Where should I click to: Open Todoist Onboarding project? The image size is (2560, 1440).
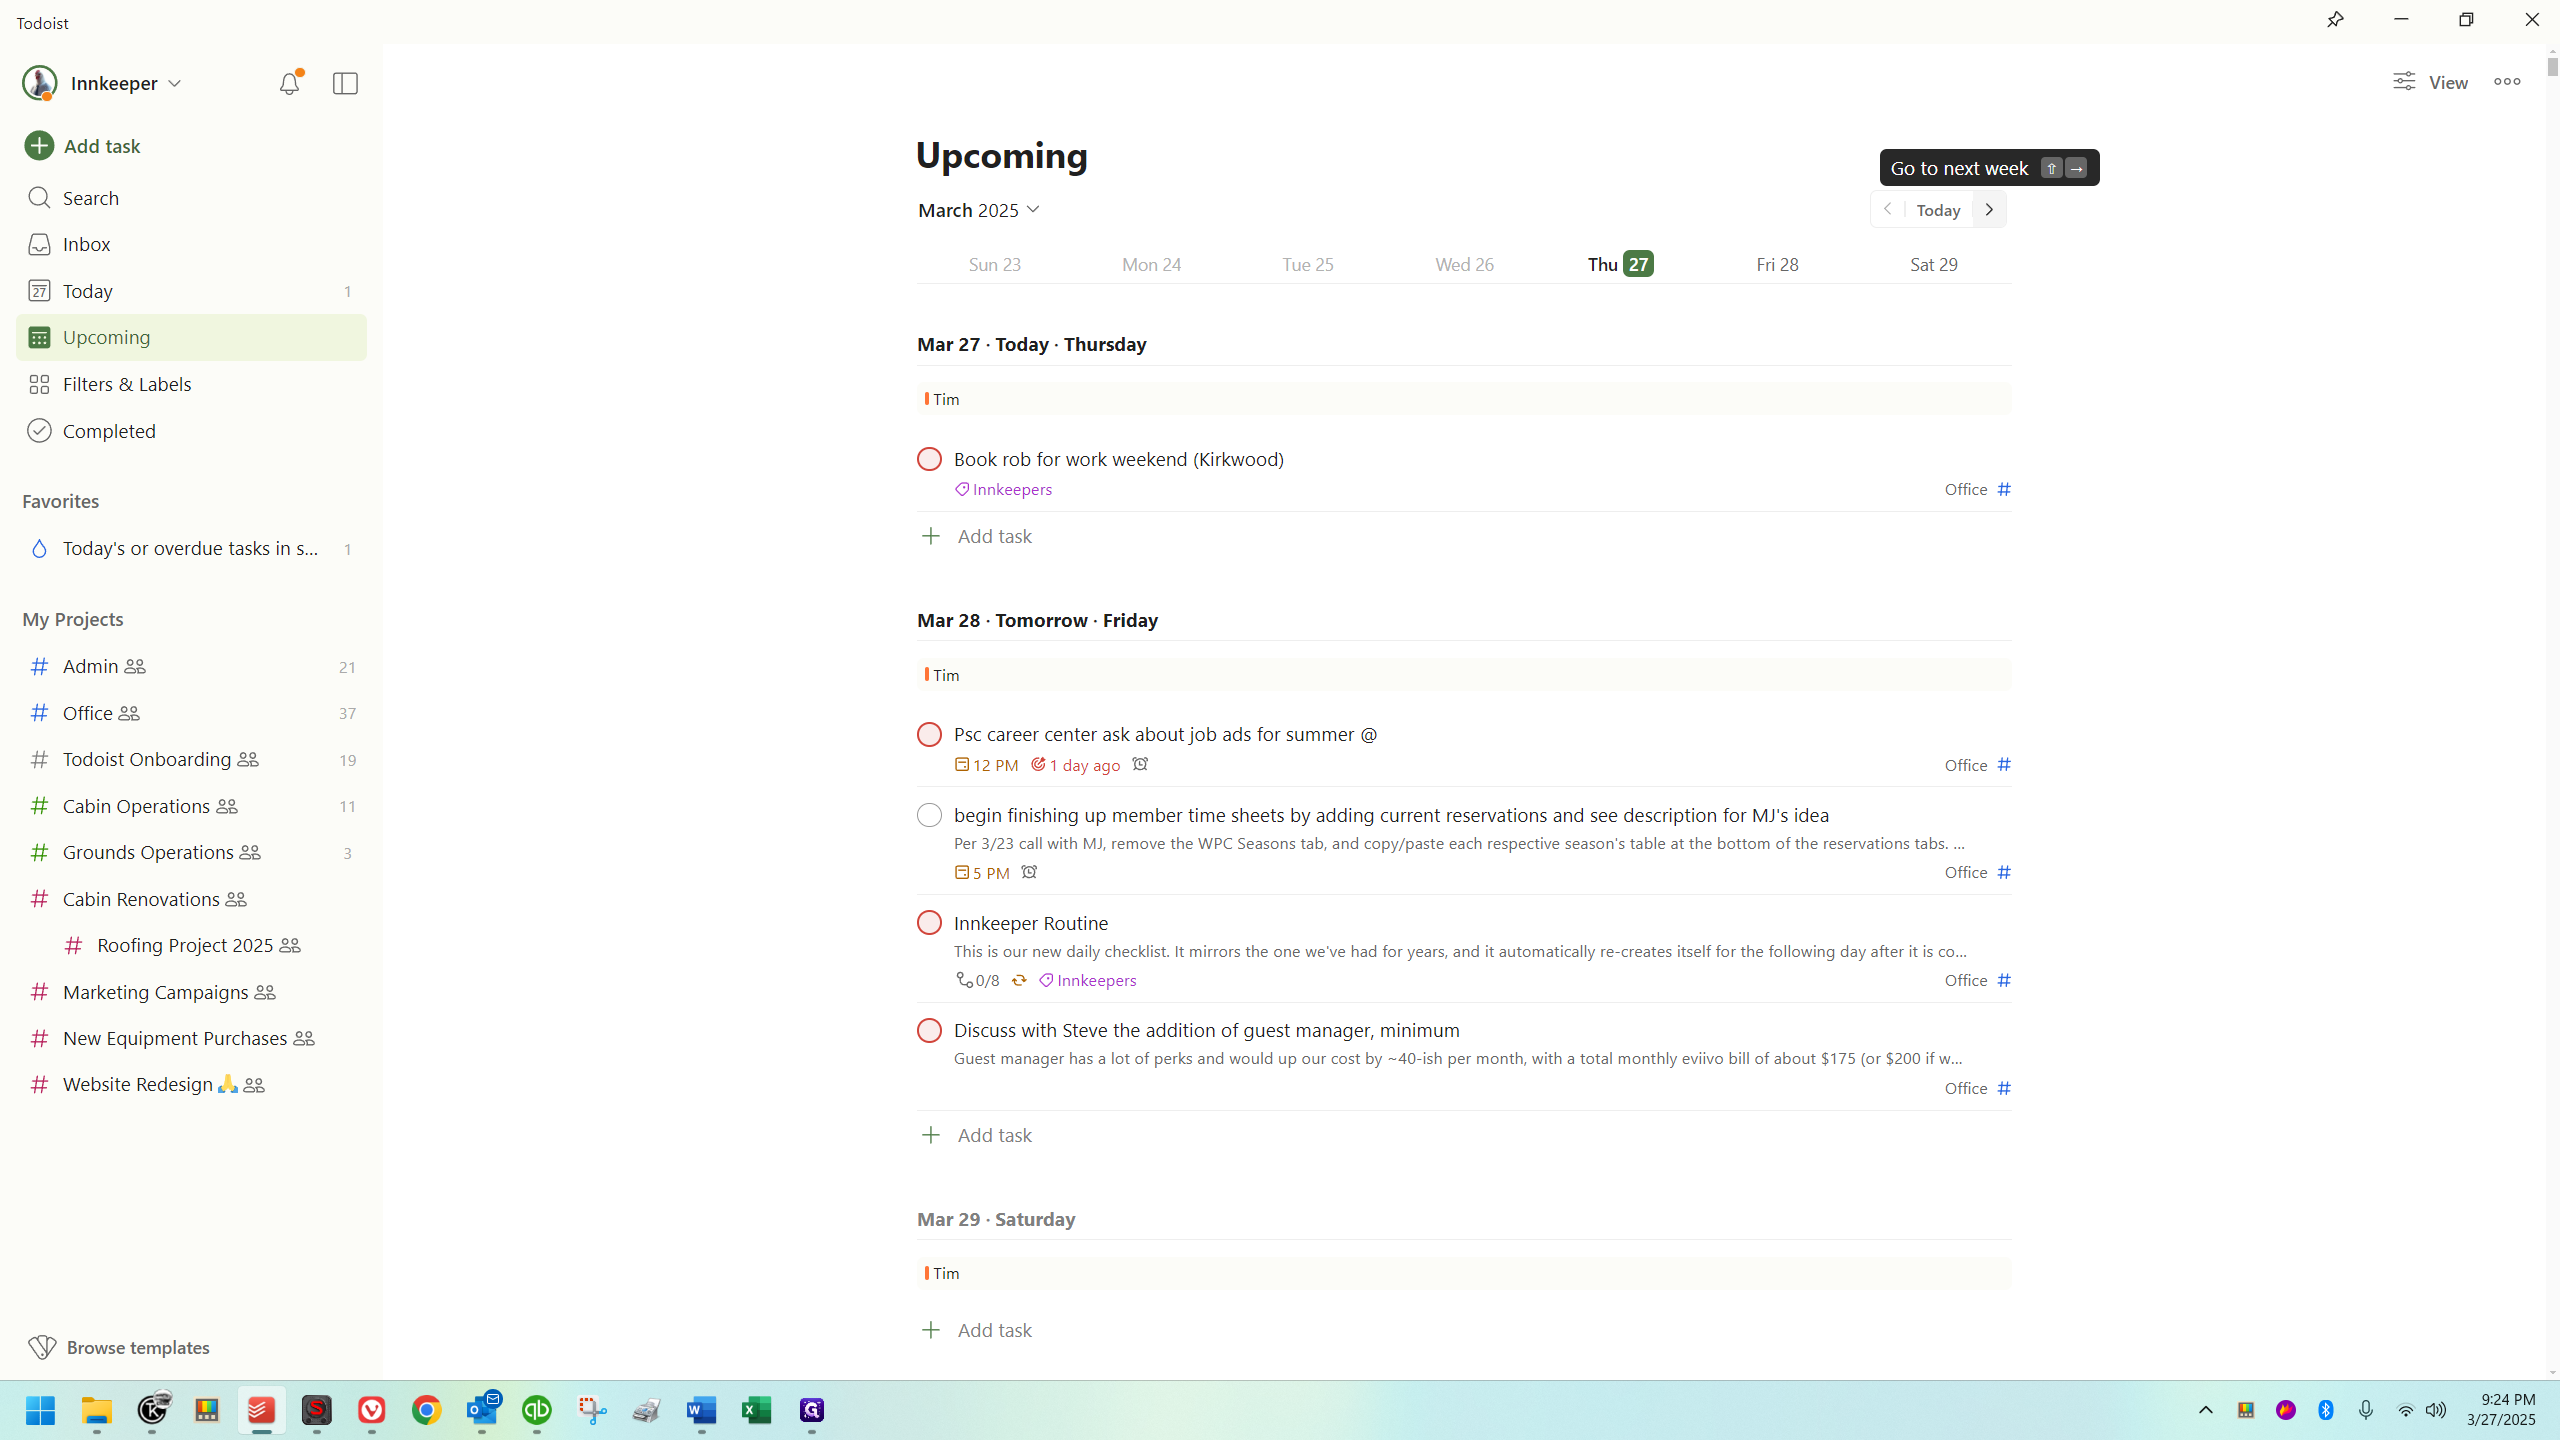(191, 759)
